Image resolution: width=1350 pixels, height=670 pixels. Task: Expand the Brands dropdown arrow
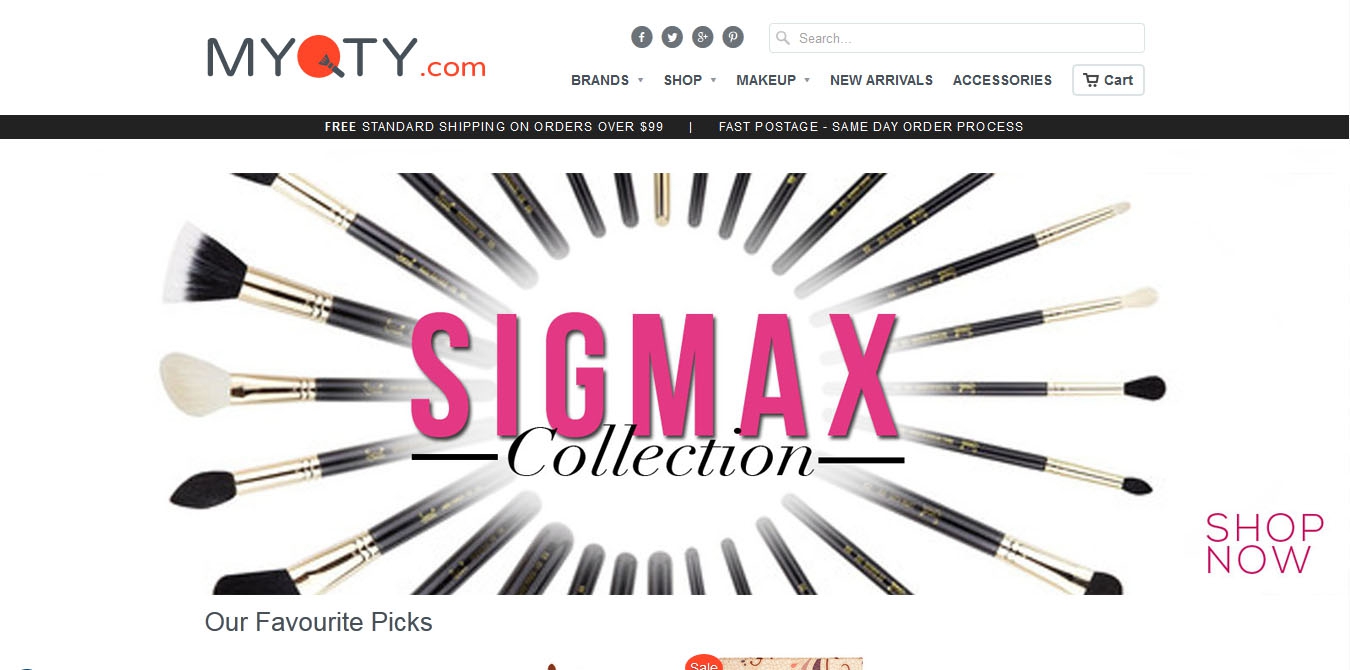(x=640, y=80)
